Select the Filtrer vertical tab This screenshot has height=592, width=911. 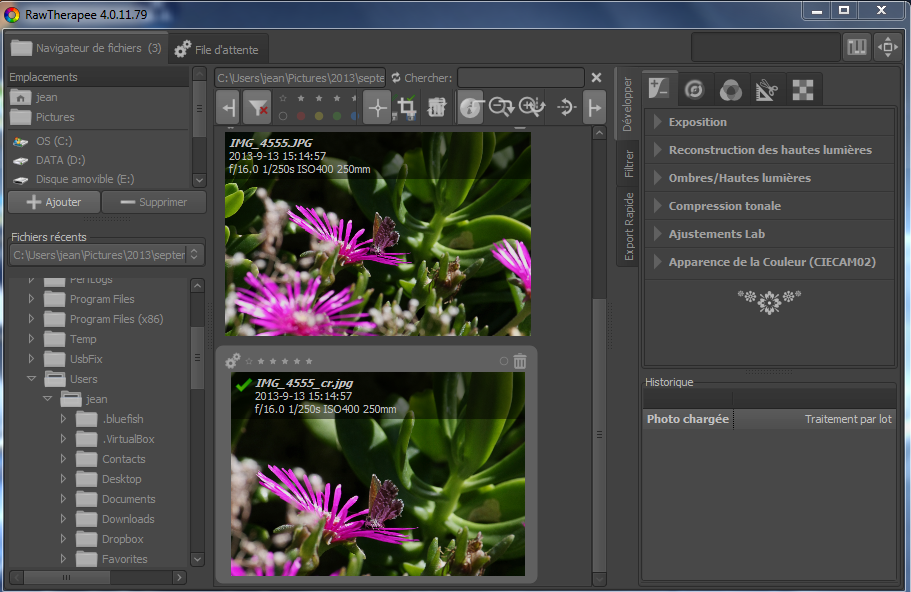pyautogui.click(x=627, y=163)
